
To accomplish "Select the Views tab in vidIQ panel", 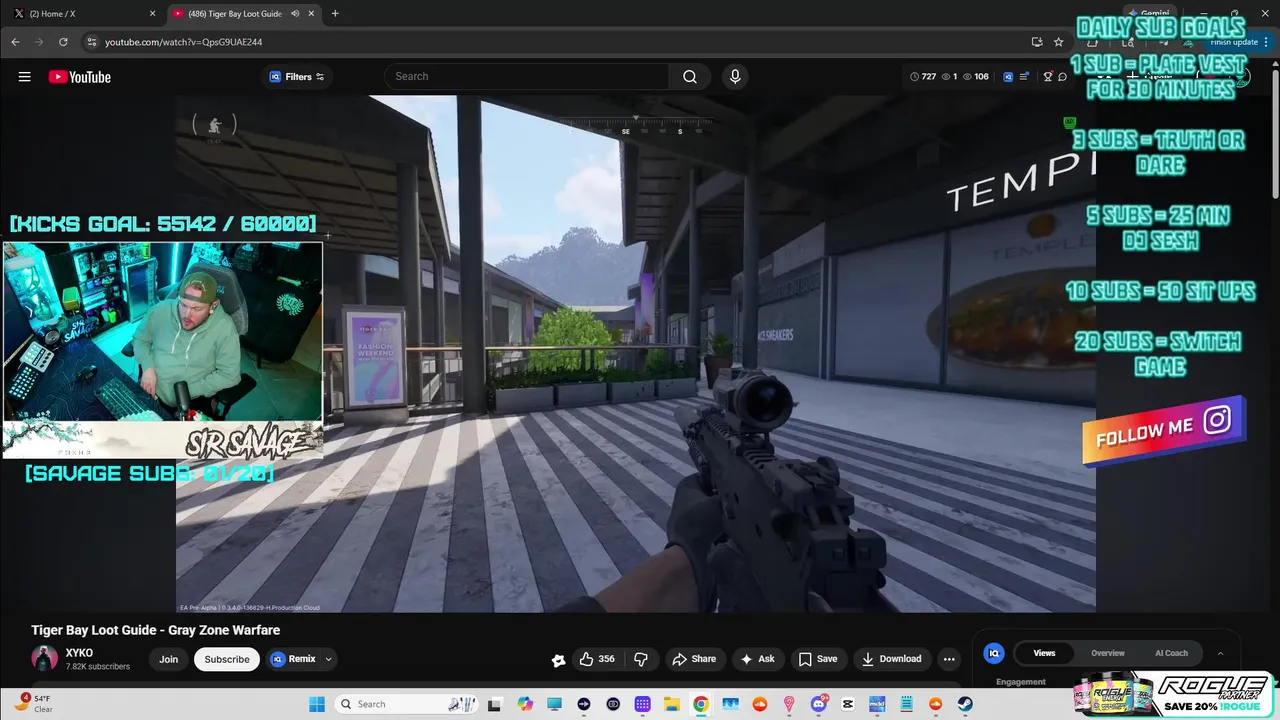I will 1044,653.
